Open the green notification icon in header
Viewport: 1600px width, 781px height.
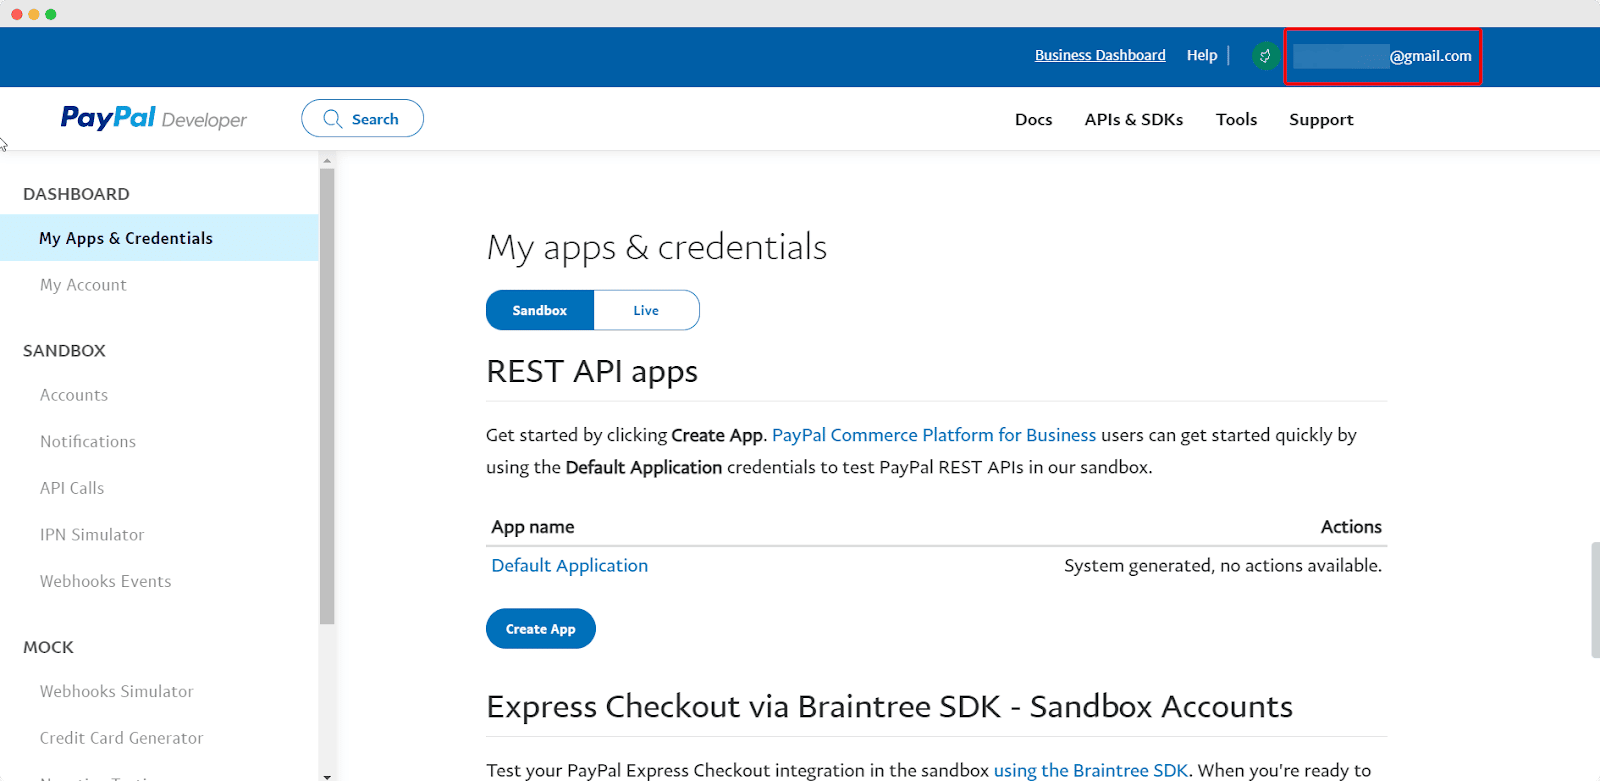coord(1265,56)
